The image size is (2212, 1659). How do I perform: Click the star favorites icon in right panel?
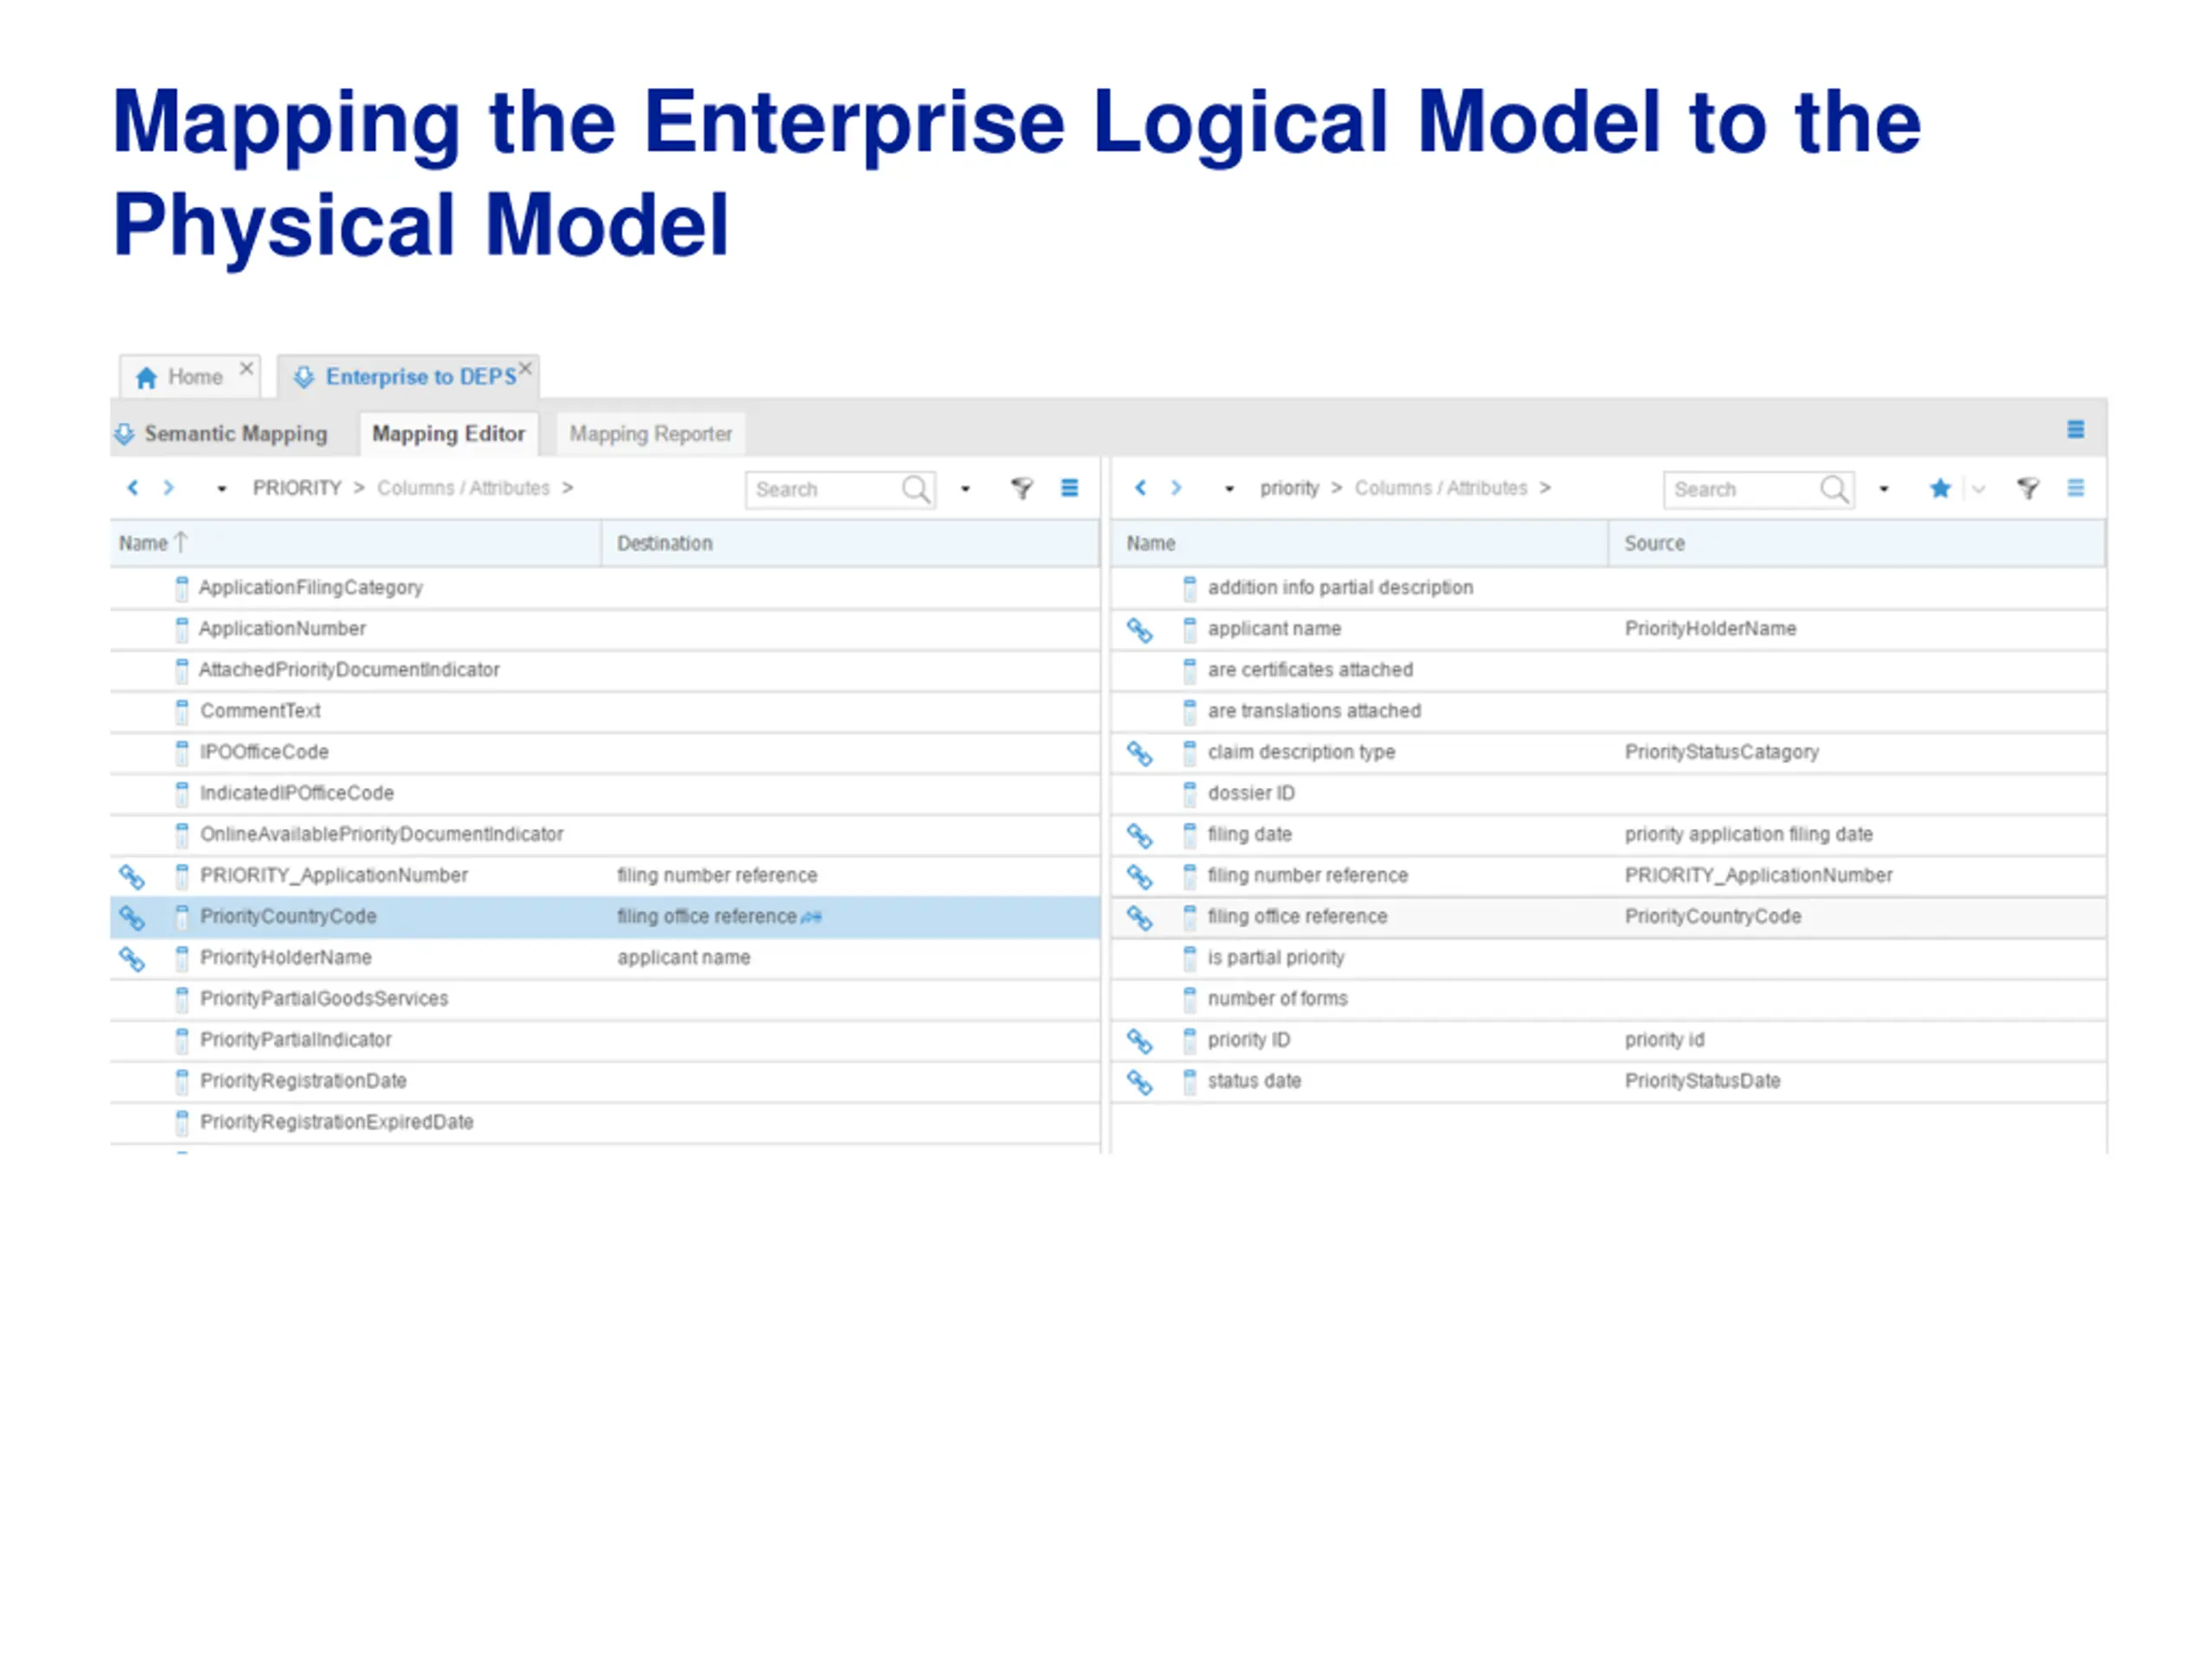(1940, 488)
